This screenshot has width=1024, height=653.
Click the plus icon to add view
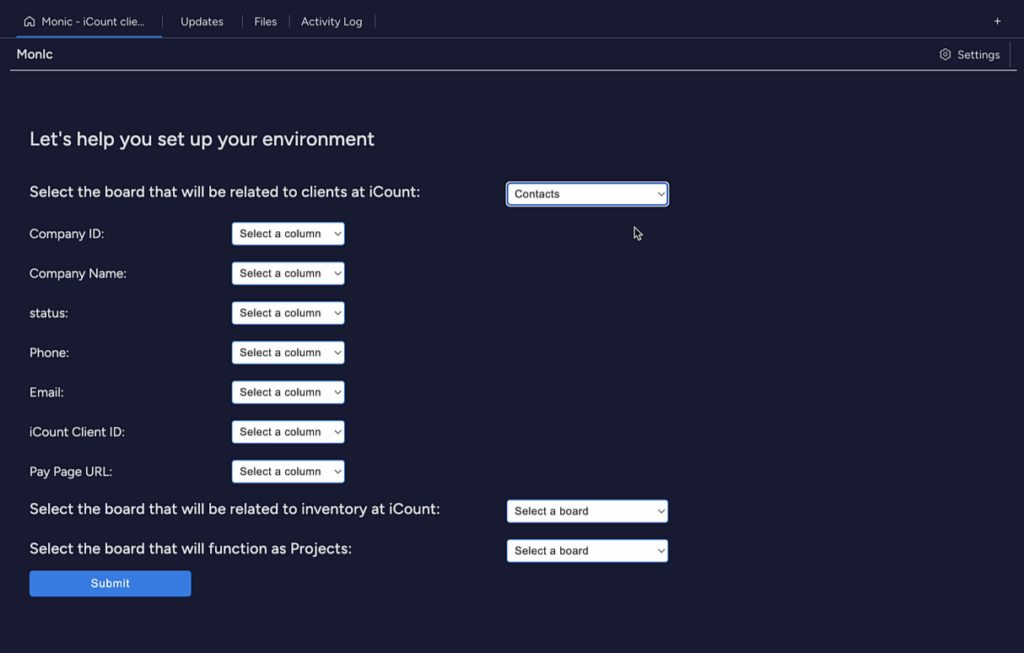tap(997, 21)
